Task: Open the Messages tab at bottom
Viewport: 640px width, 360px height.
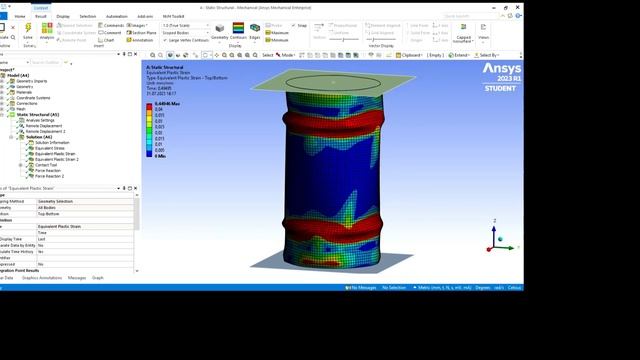Action: tap(77, 278)
